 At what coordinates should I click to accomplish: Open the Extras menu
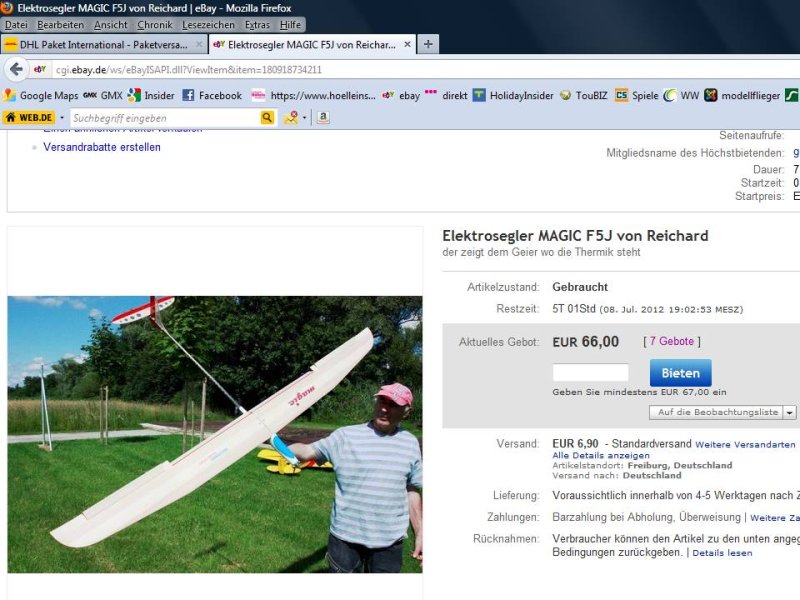(257, 24)
